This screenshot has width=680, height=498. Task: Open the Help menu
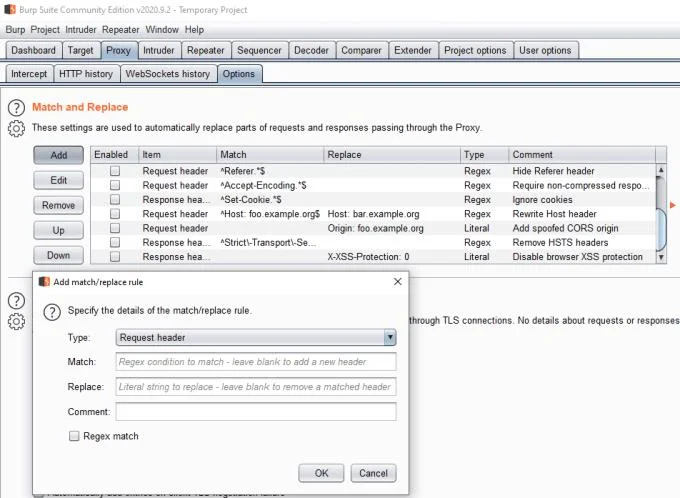194,29
